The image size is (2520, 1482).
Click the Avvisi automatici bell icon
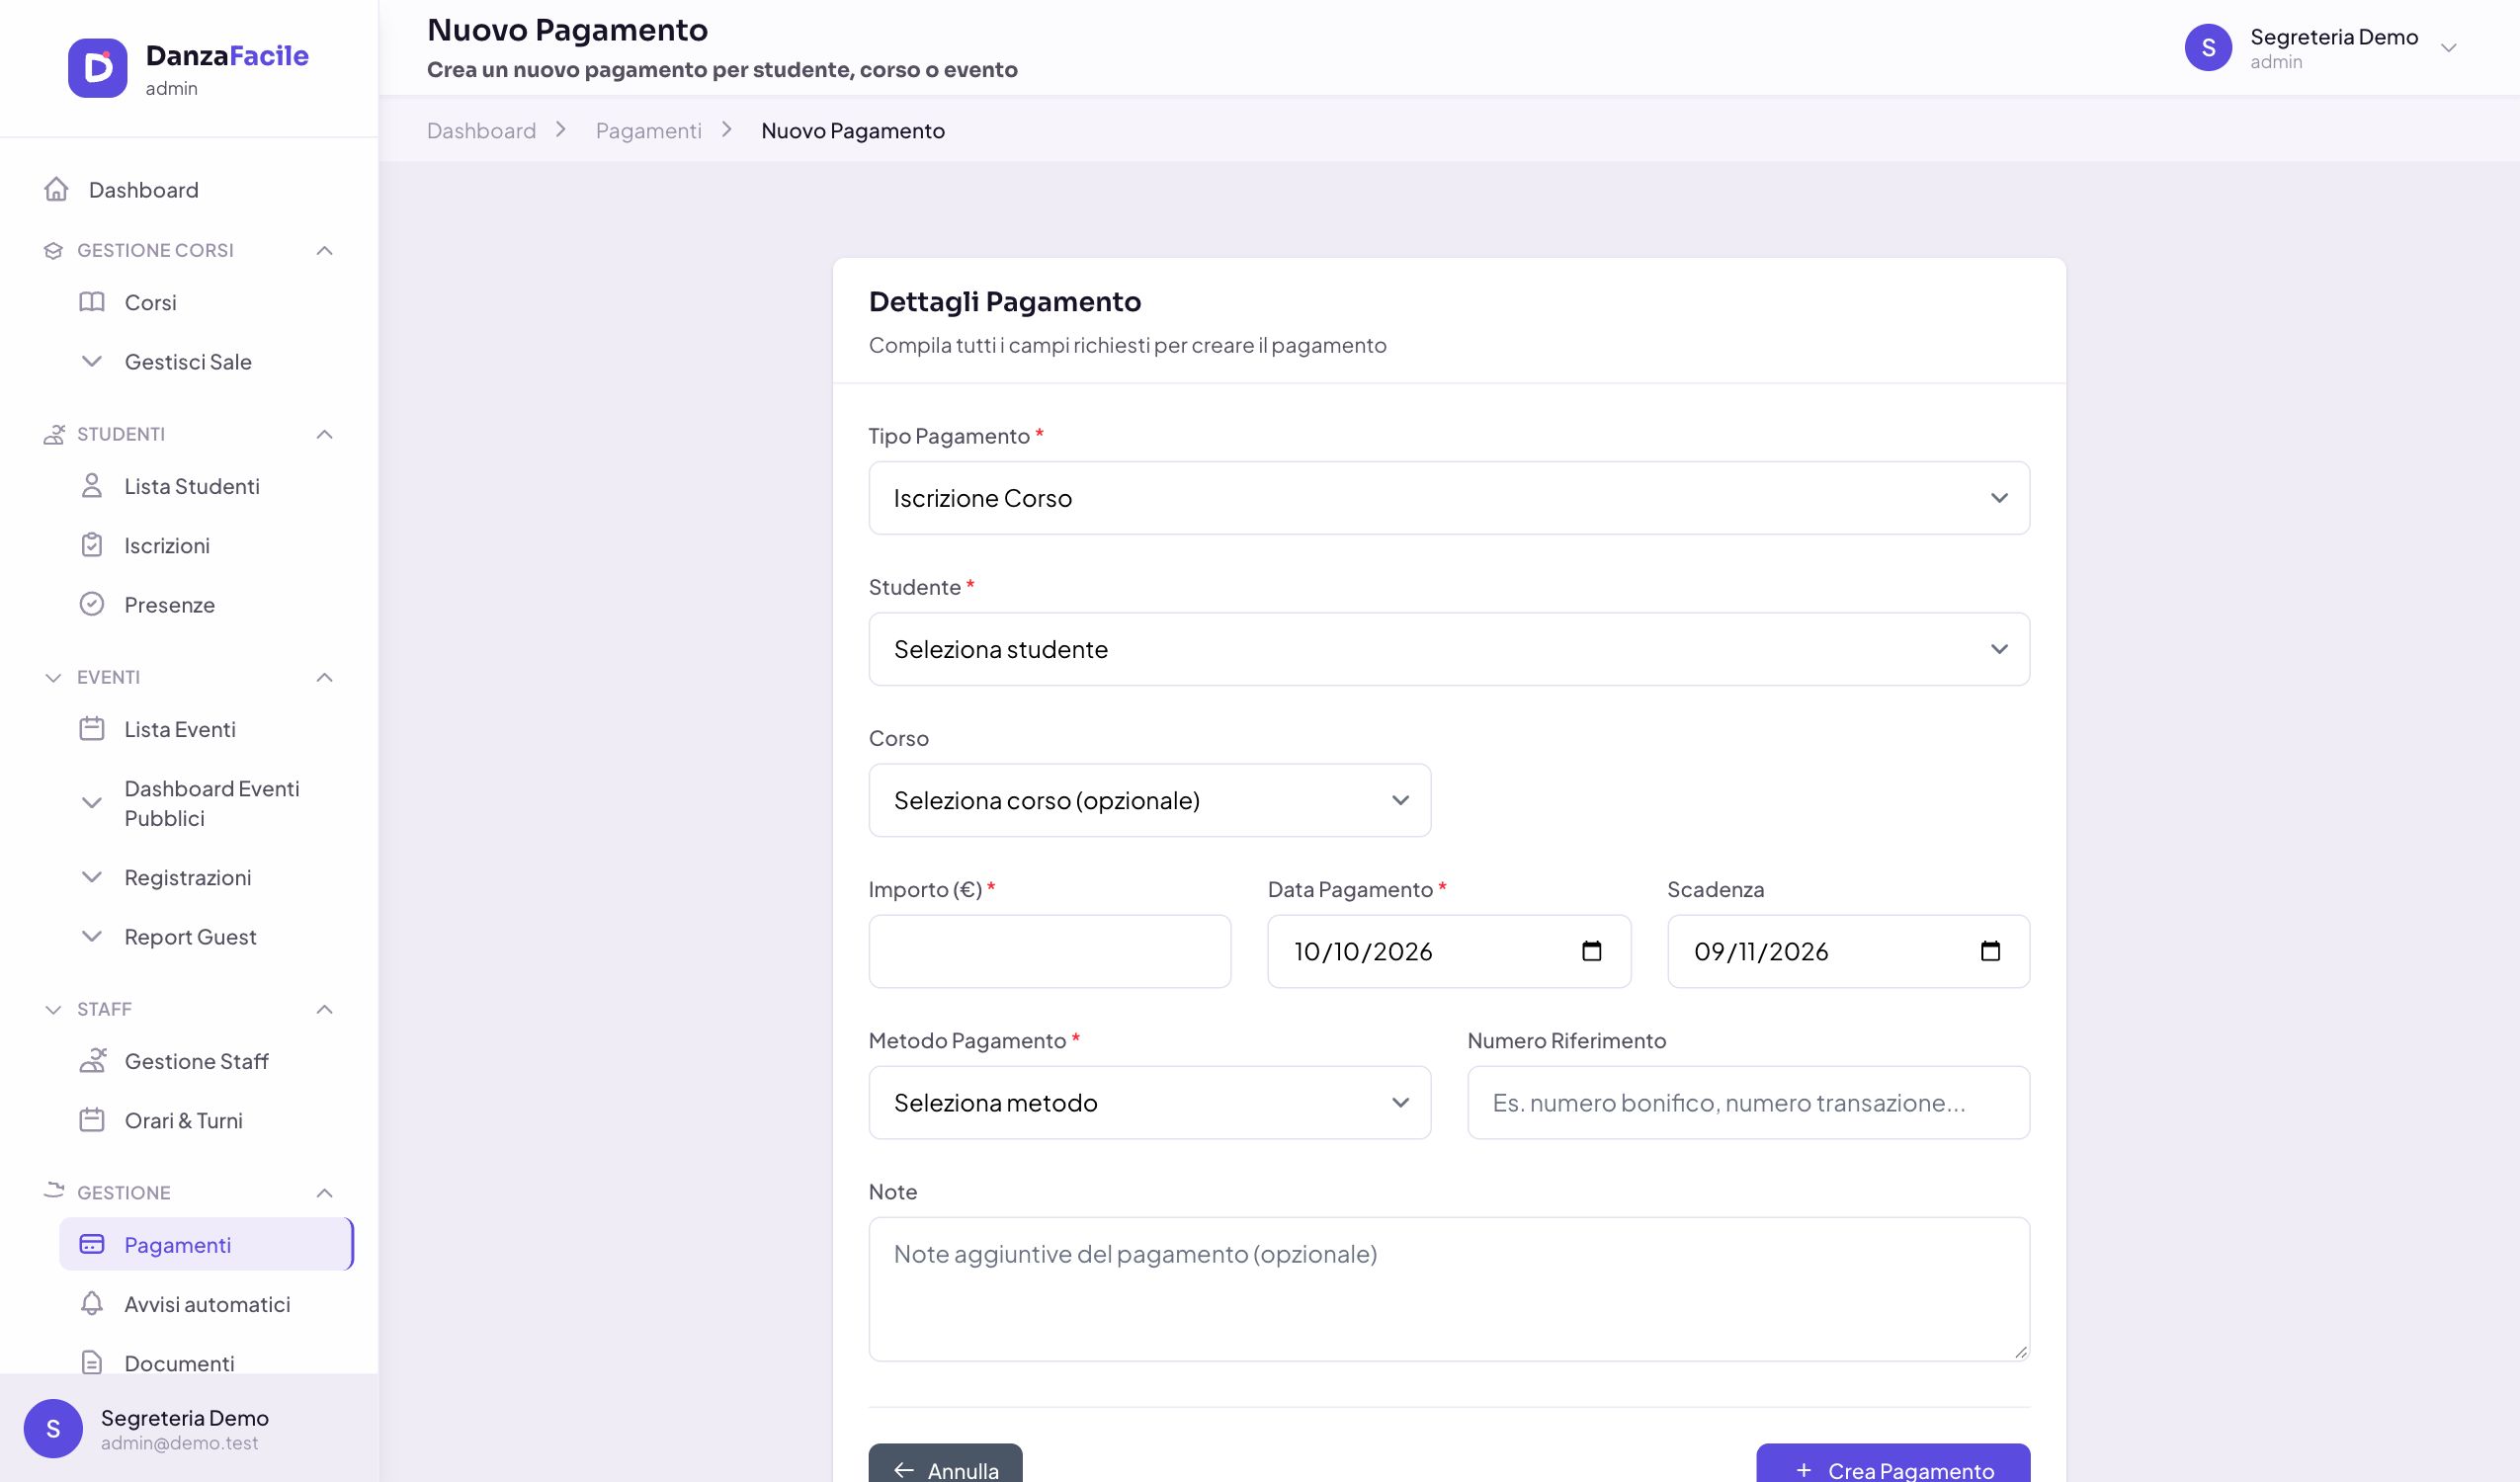click(92, 1304)
